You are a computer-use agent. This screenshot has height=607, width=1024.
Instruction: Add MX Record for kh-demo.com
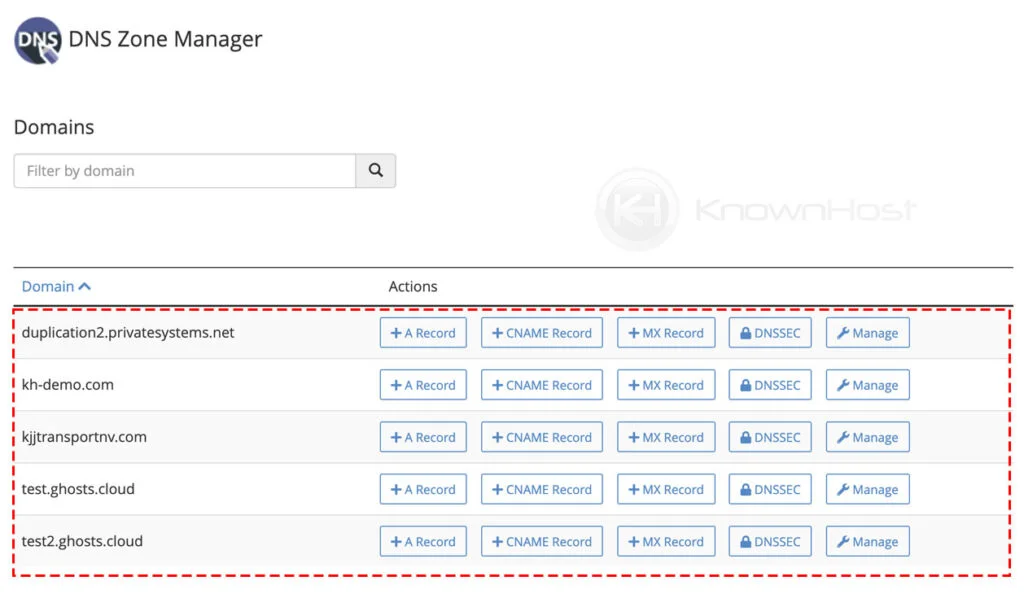[666, 385]
